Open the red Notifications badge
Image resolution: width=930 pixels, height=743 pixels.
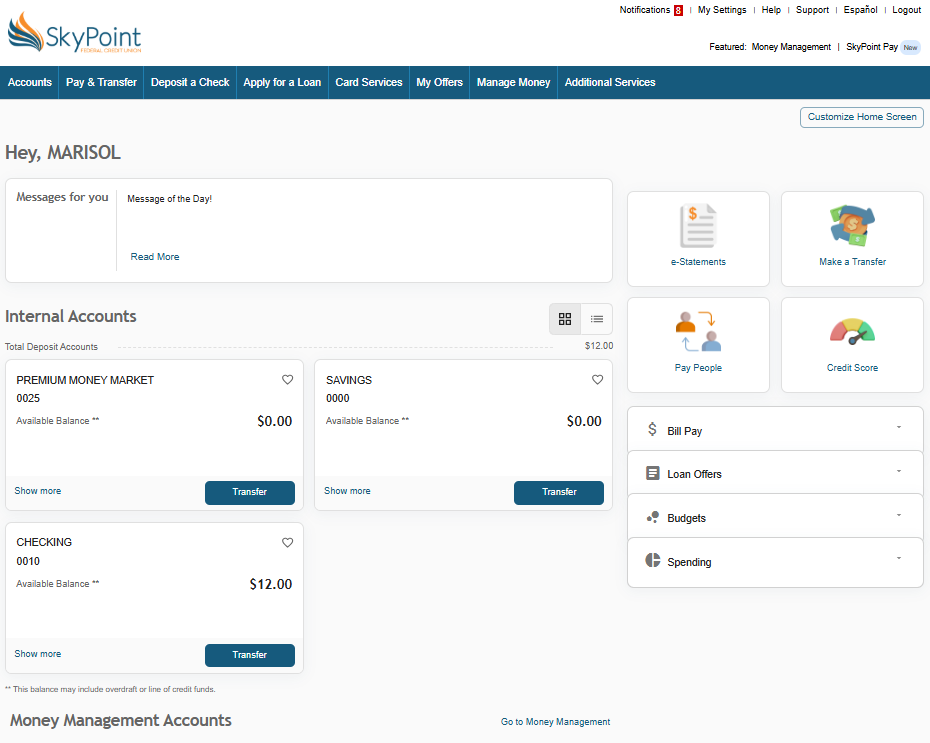(x=678, y=10)
